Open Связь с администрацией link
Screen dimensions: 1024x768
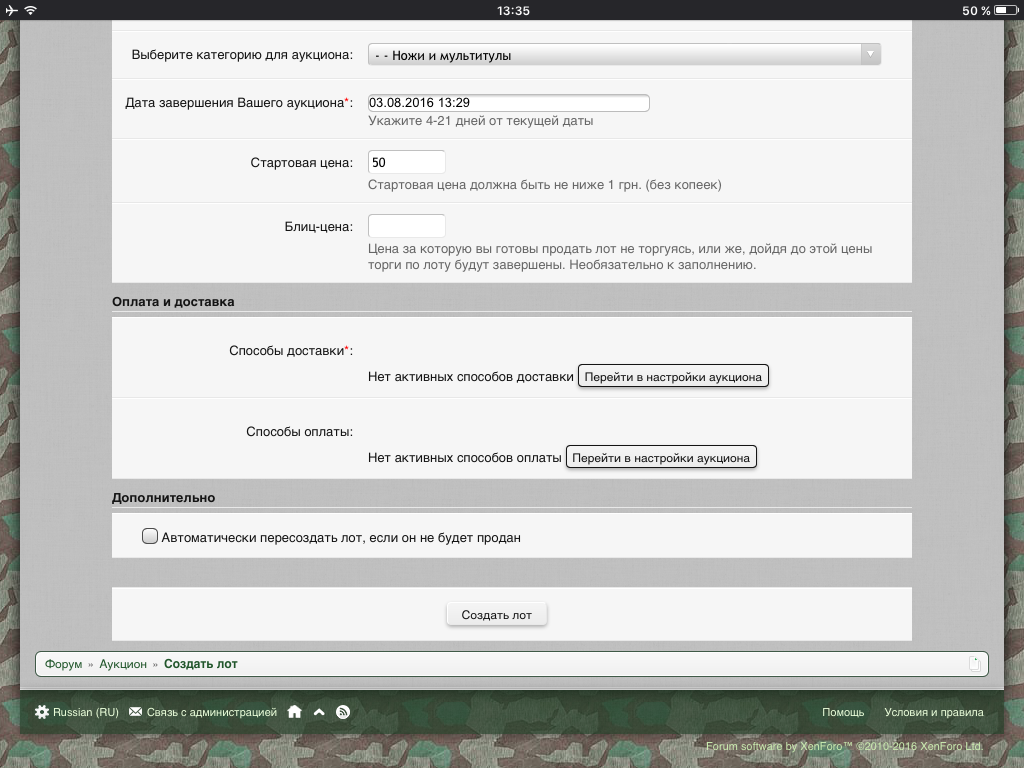212,712
